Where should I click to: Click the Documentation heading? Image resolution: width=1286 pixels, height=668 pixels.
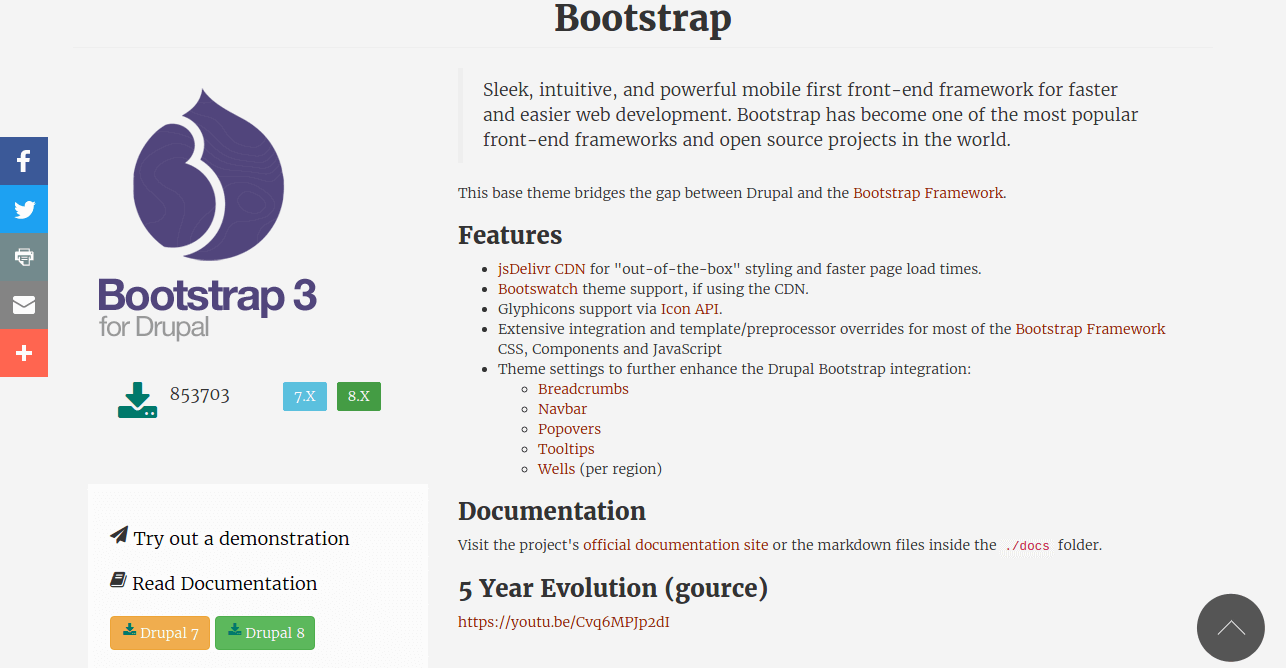pyautogui.click(x=552, y=511)
